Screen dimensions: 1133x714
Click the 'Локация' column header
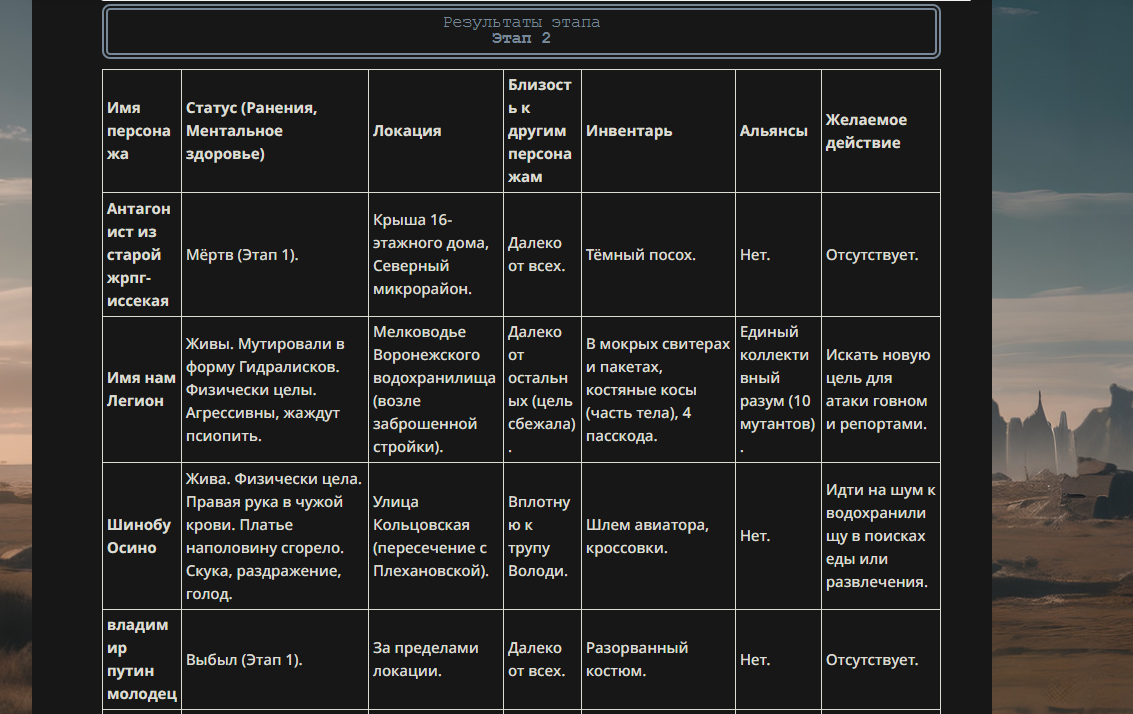[436, 131]
